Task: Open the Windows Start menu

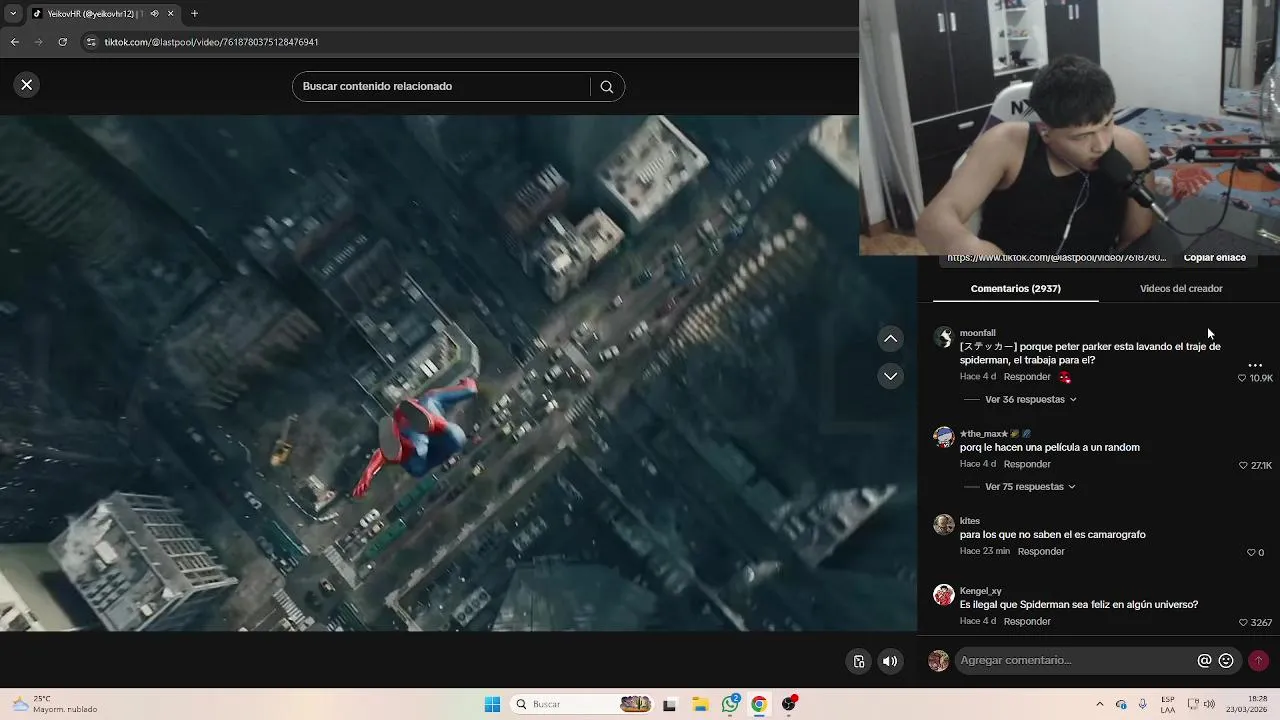Action: [492, 705]
